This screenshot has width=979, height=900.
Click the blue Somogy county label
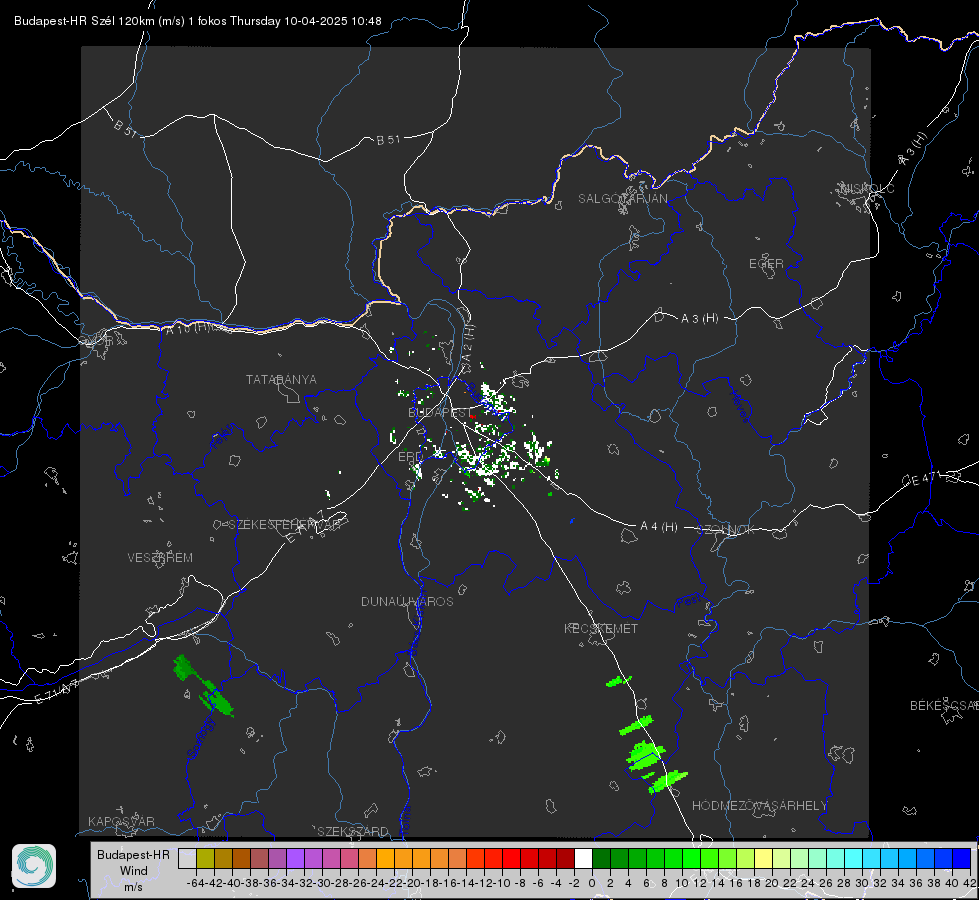click(x=201, y=737)
